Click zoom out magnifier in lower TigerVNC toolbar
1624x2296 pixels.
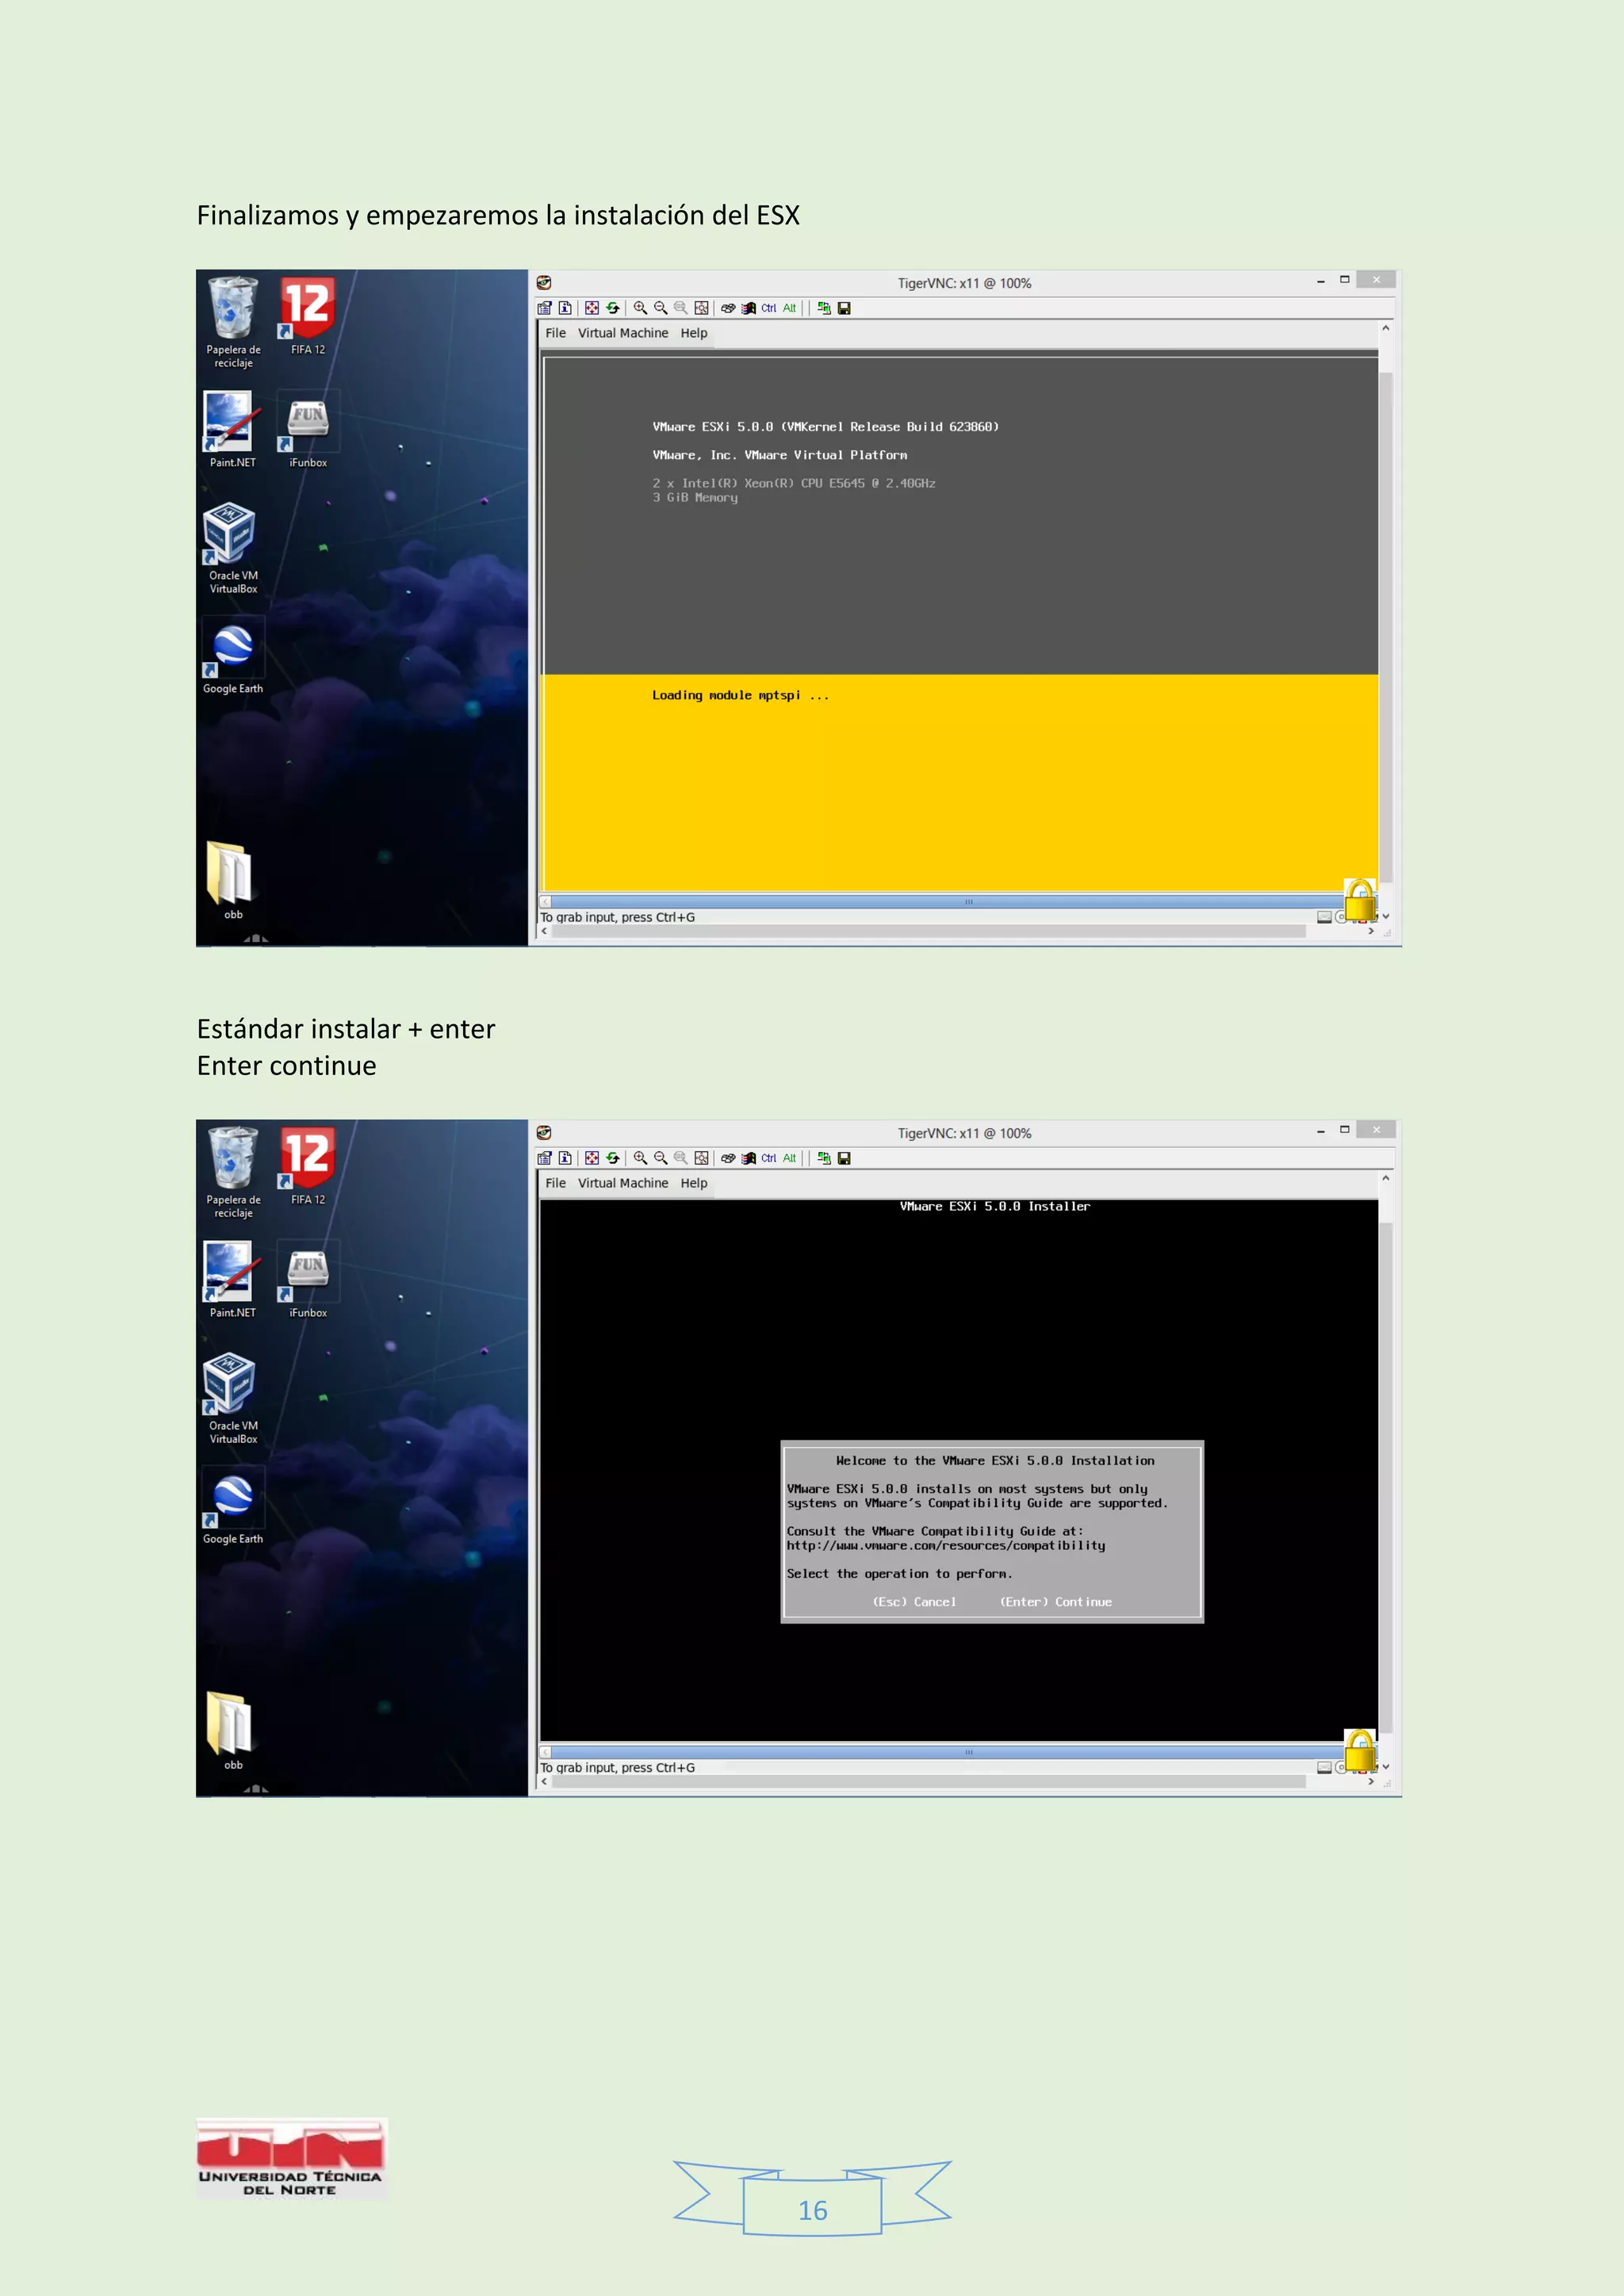coord(660,1158)
